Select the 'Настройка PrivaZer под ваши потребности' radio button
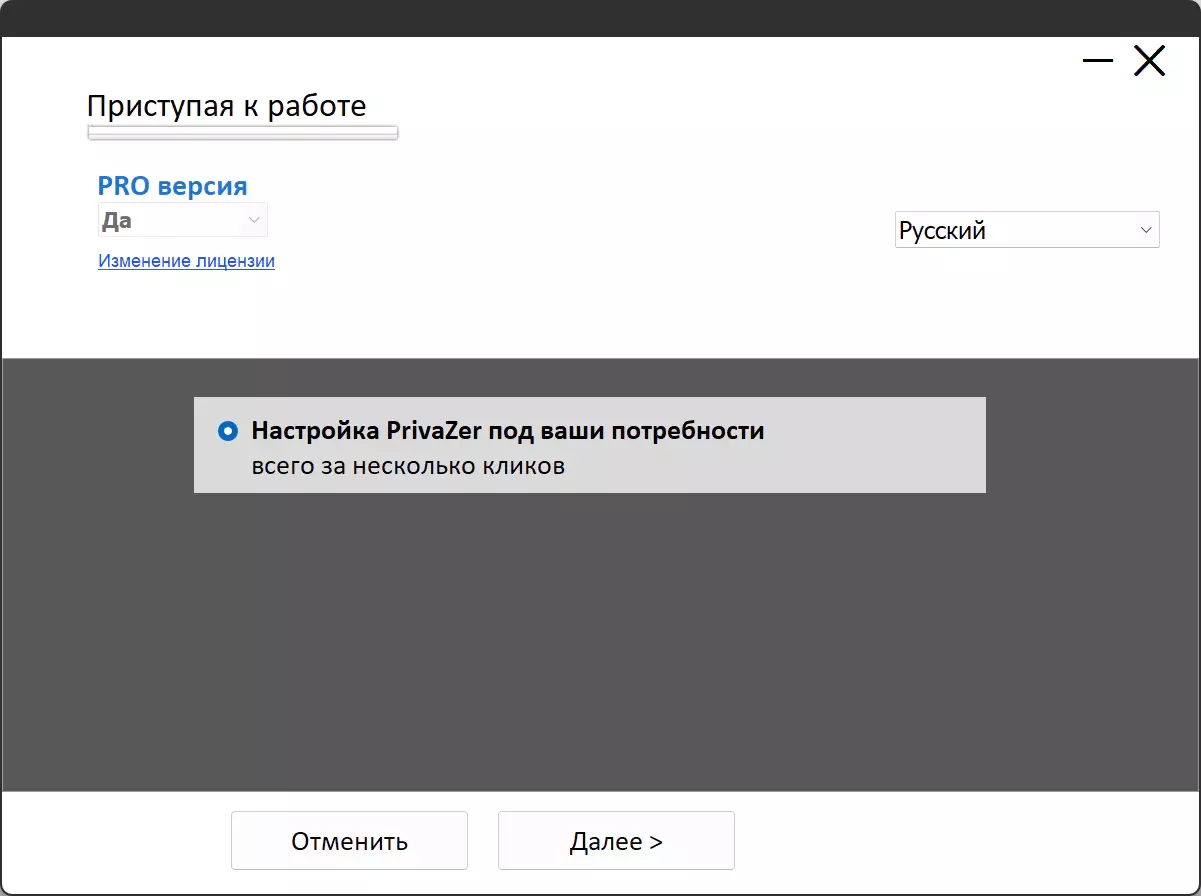The height and width of the screenshot is (896, 1201). (x=228, y=431)
